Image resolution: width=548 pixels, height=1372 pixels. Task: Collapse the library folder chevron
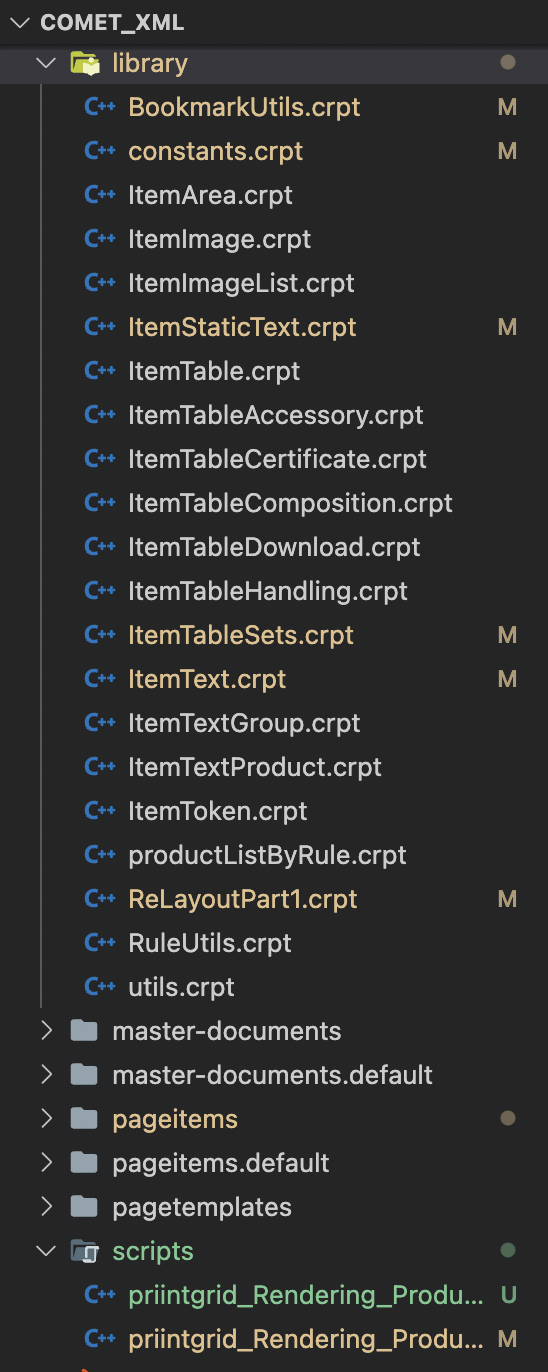click(45, 63)
